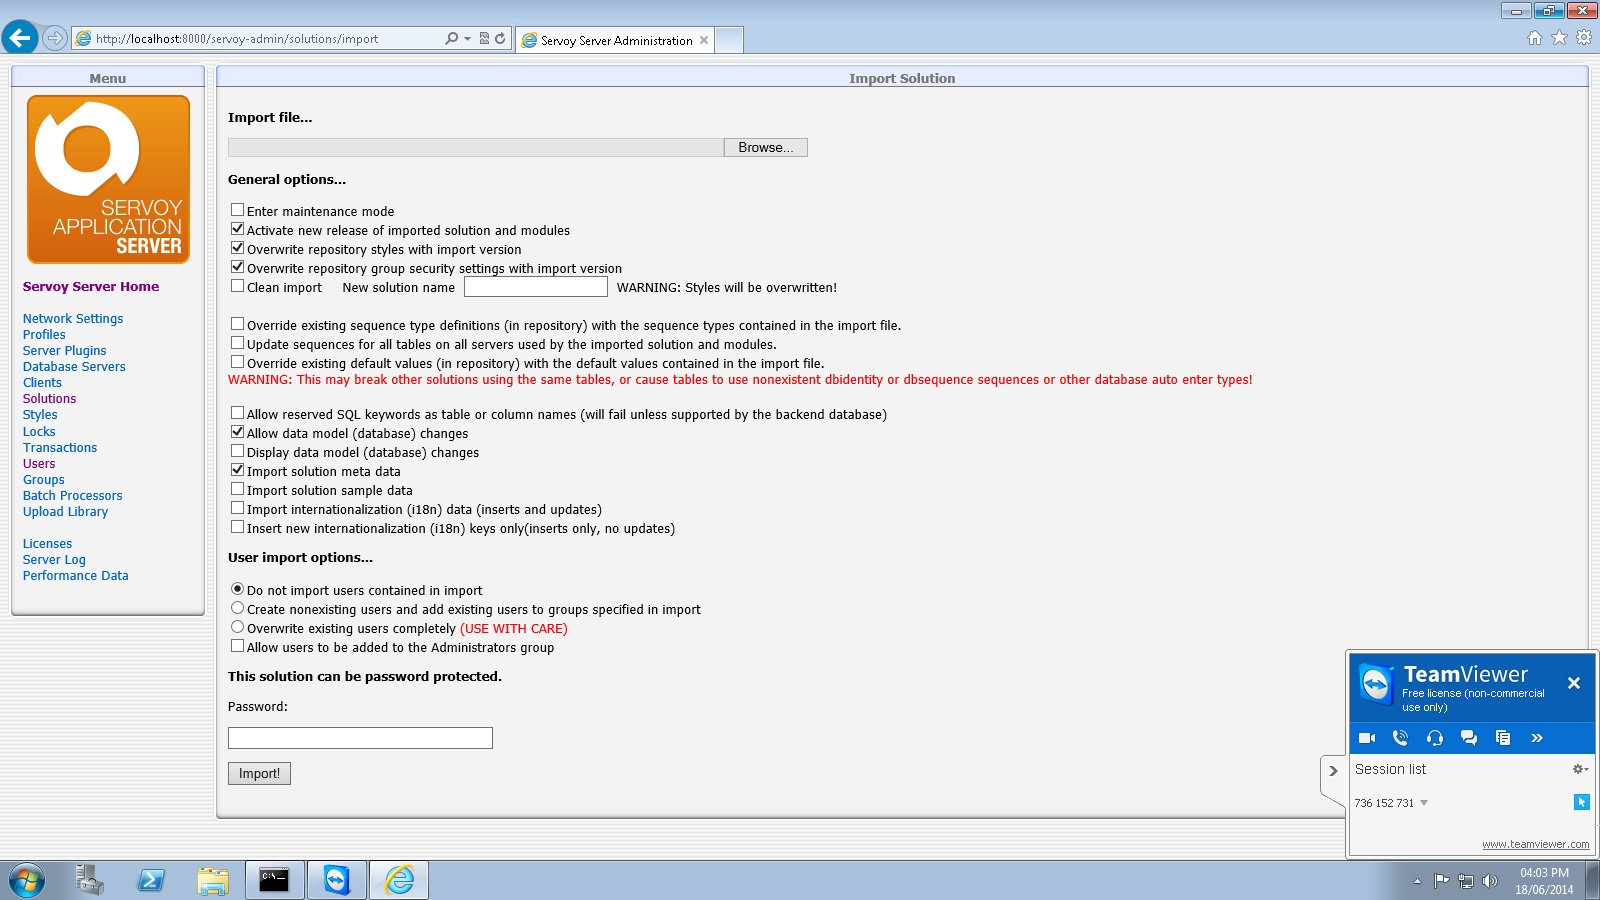Click the Action Center flag tray icon
Image resolution: width=1600 pixels, height=900 pixels.
click(1441, 881)
